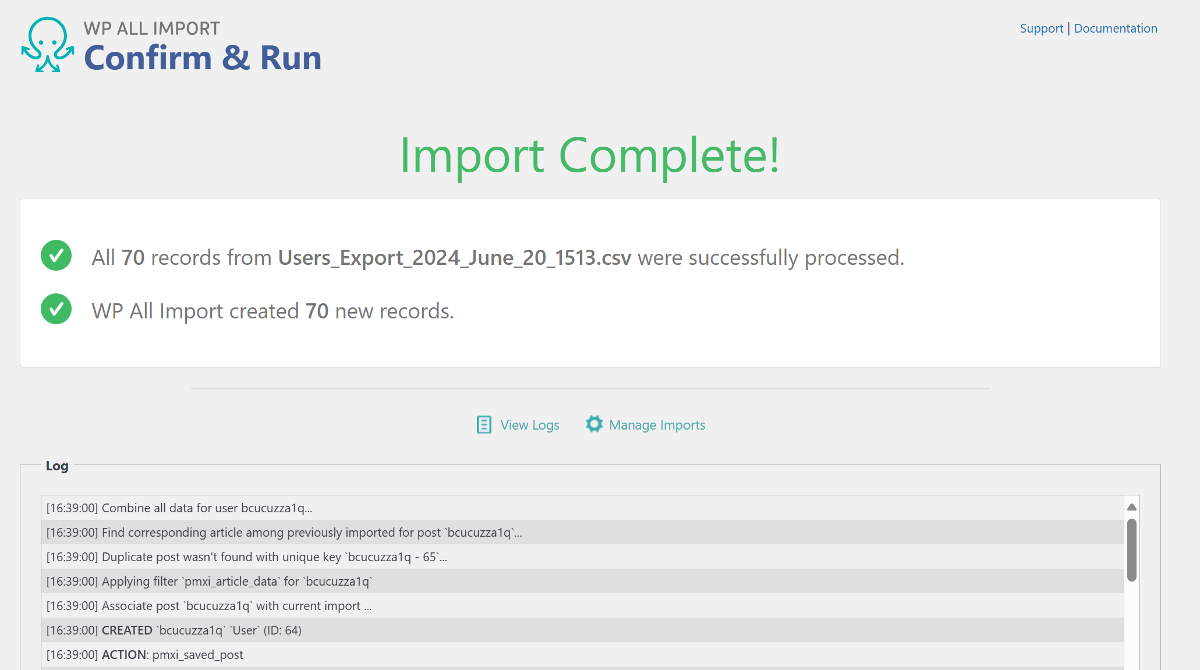The image size is (1200, 670).
Task: Open the Support link
Action: click(1041, 29)
